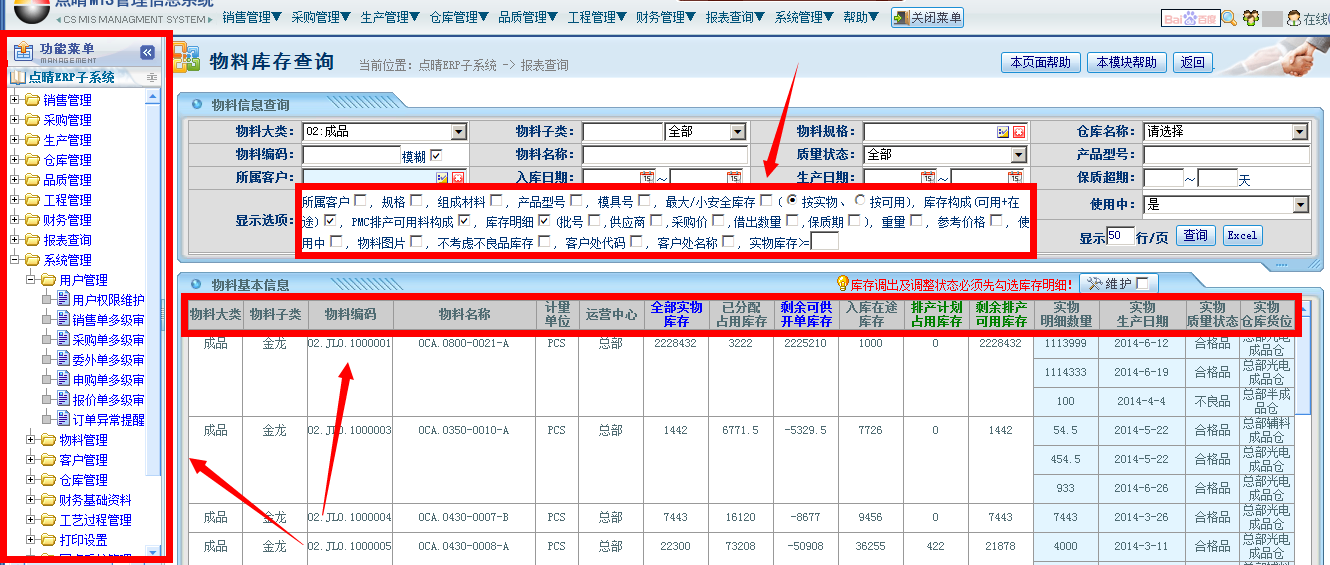Screen dimensions: 1330x565
Task: Open the 仓库名称 dropdown
Action: (1299, 132)
